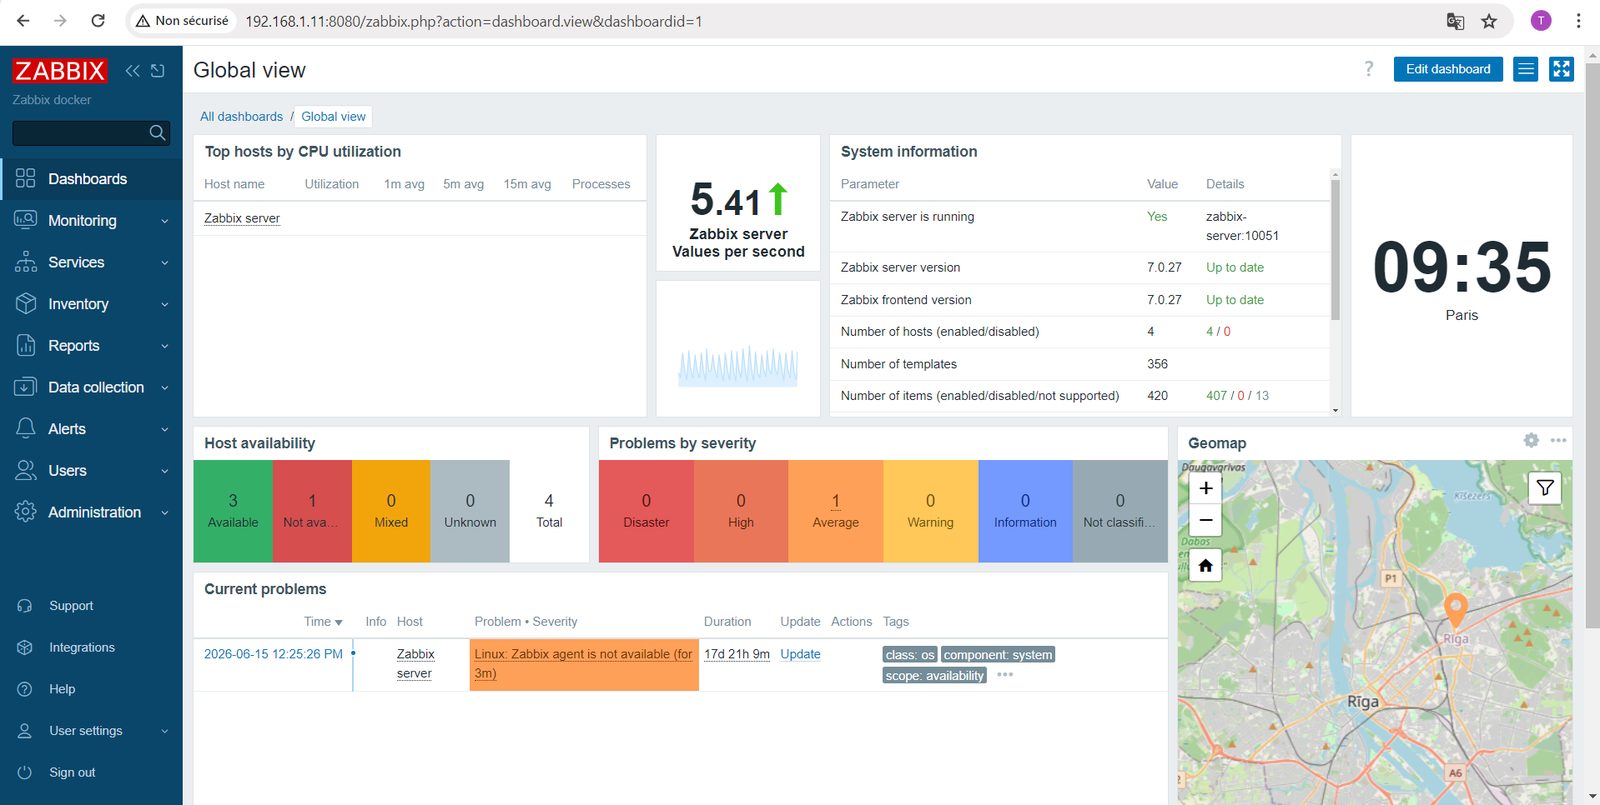Open the Geomap severity filter icon
The width and height of the screenshot is (1600, 805).
(x=1545, y=488)
